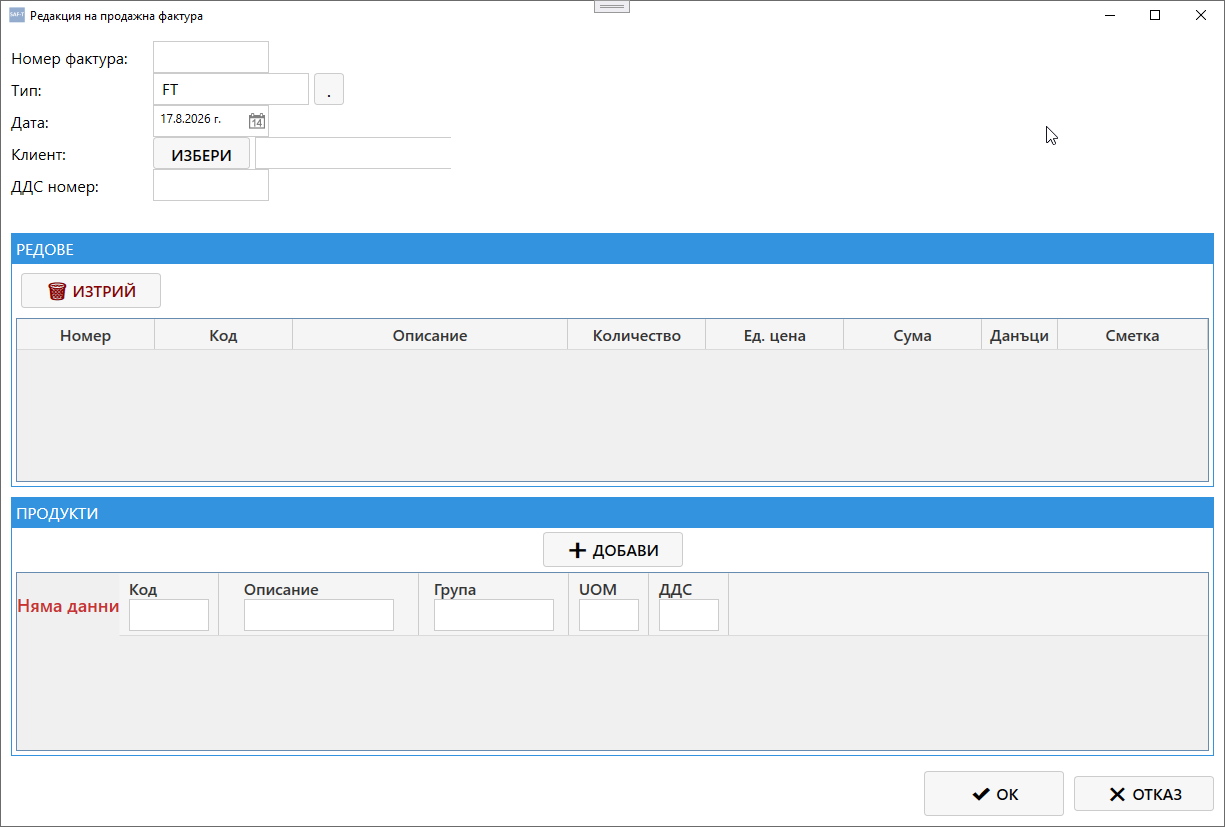Image resolution: width=1225 pixels, height=827 pixels.
Task: Minimize the invoice editing window
Action: click(x=1109, y=15)
